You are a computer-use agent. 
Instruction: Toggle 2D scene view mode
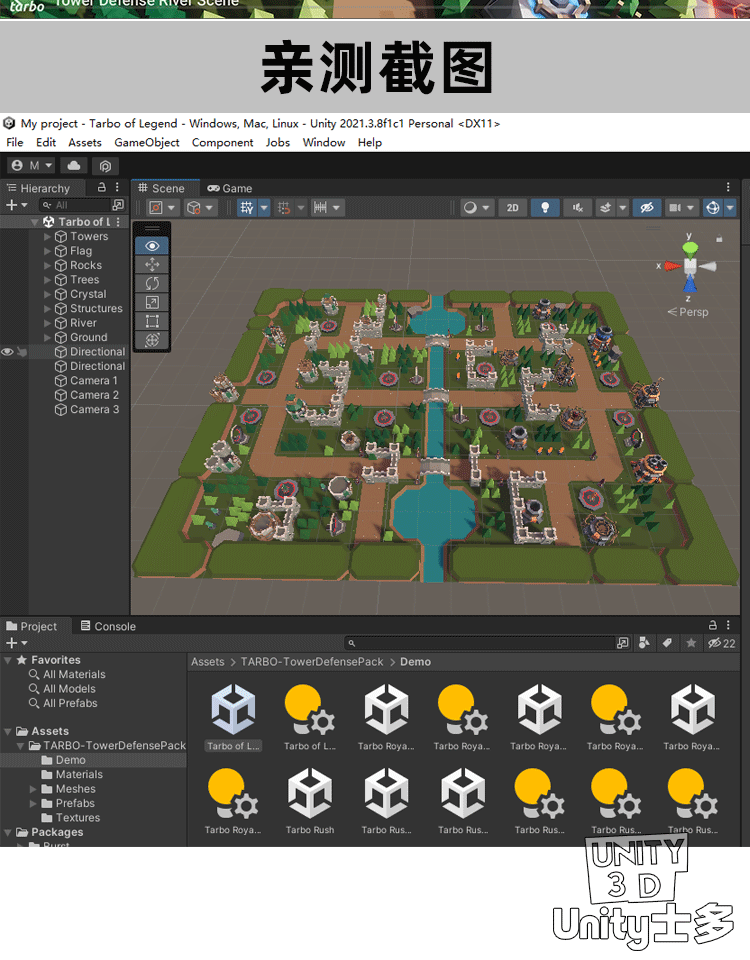(512, 208)
